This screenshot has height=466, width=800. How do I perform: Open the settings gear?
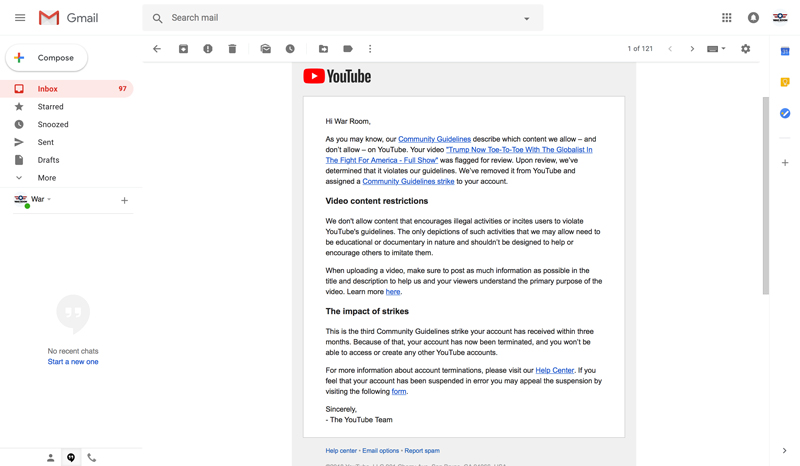click(x=745, y=49)
